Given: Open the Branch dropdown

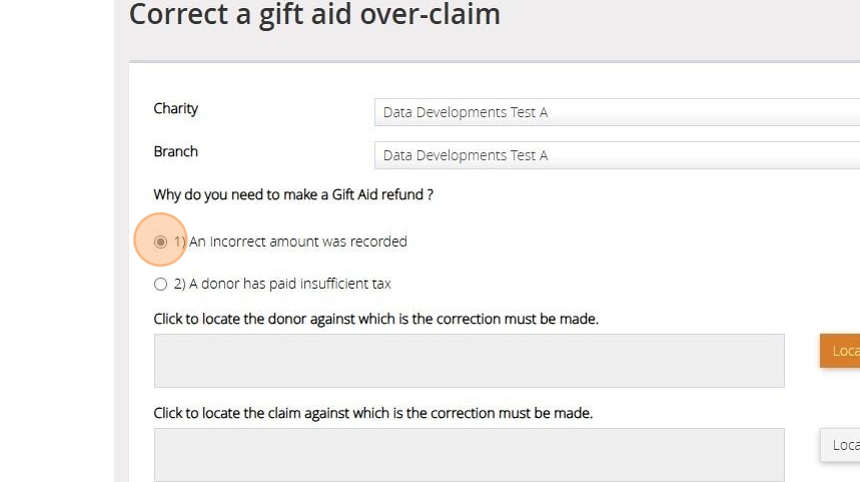Looking at the screenshot, I should [x=616, y=155].
